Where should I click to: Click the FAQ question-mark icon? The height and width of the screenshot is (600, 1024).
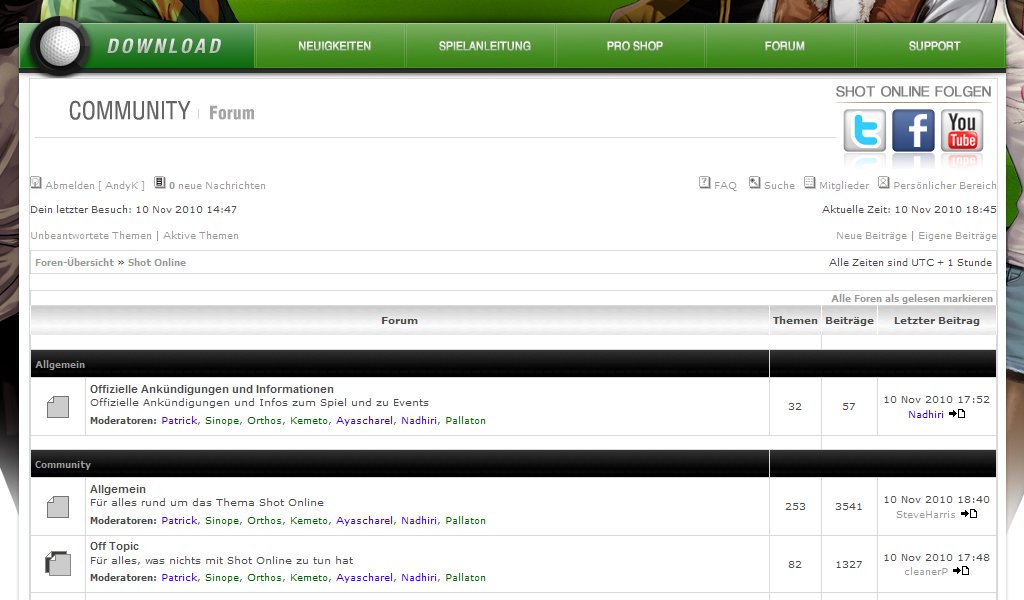[705, 183]
